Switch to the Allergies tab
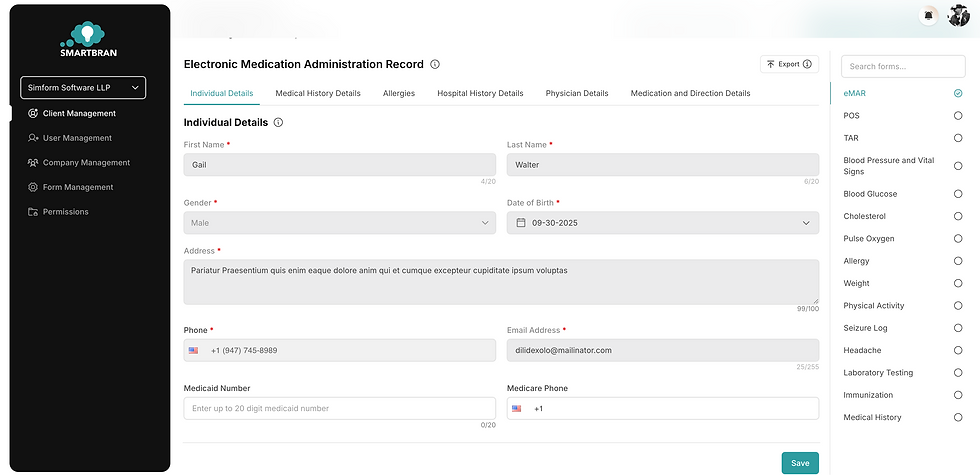The width and height of the screenshot is (980, 475). click(x=399, y=93)
